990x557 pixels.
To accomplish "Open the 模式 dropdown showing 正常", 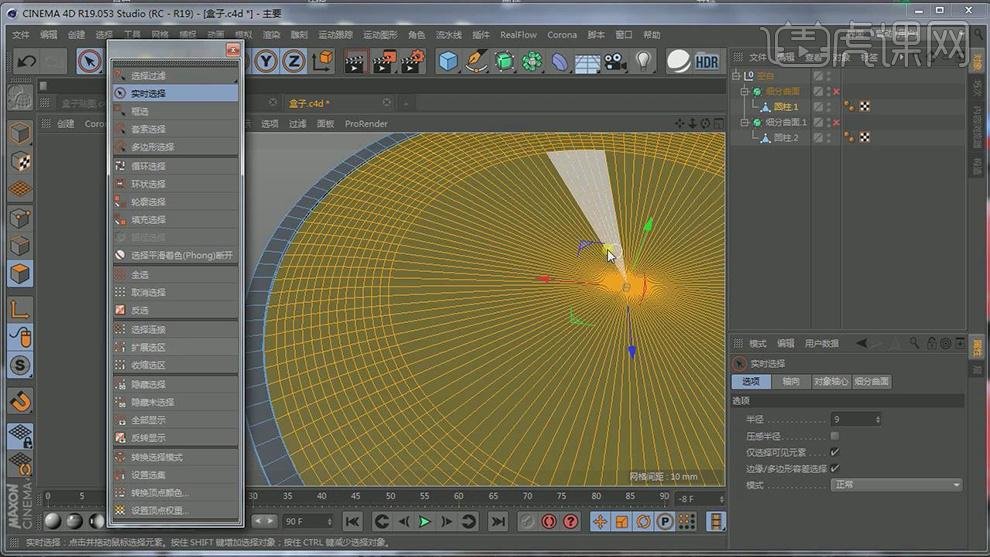I will (896, 484).
